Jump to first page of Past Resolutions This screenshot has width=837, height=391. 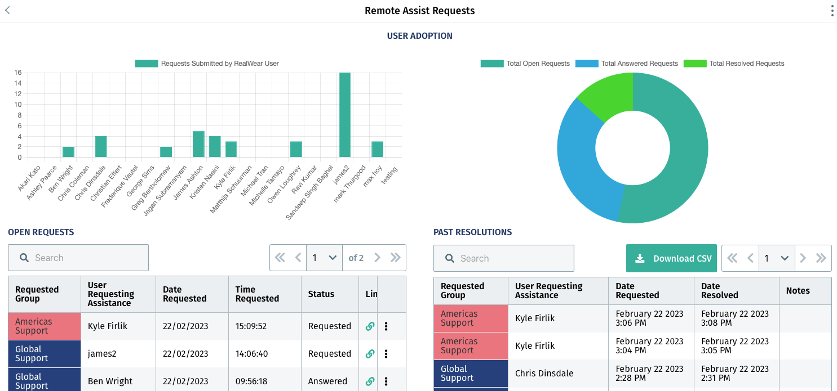coord(732,259)
